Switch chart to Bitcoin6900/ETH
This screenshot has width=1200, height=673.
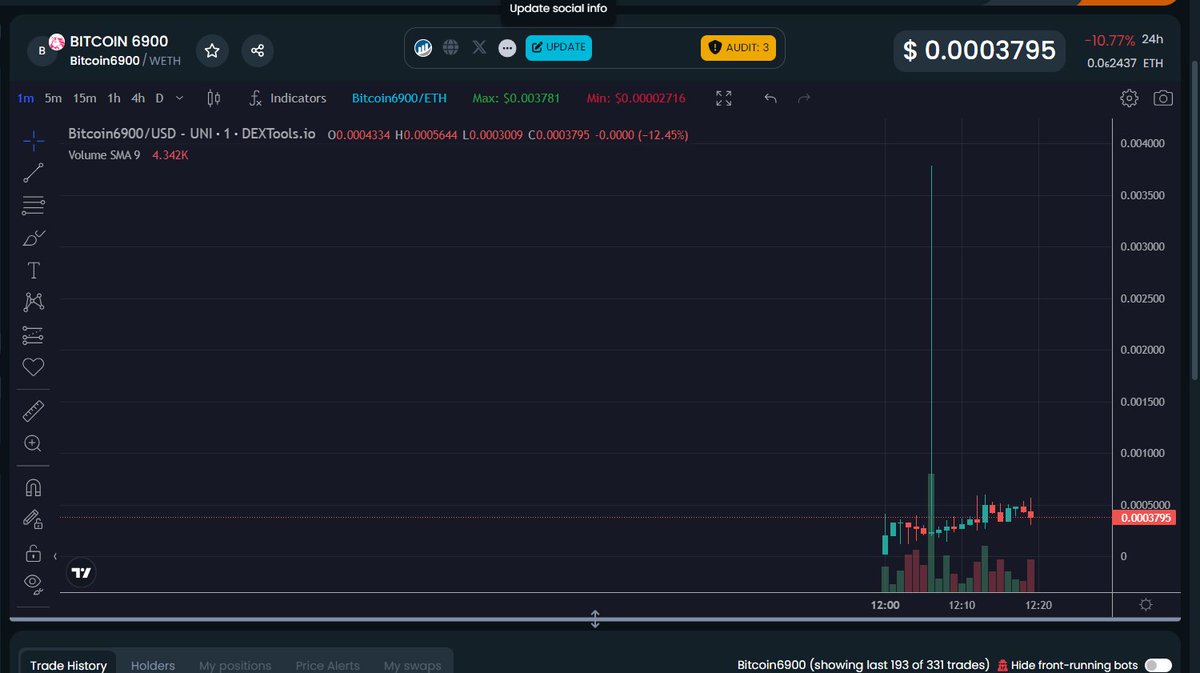[400, 98]
